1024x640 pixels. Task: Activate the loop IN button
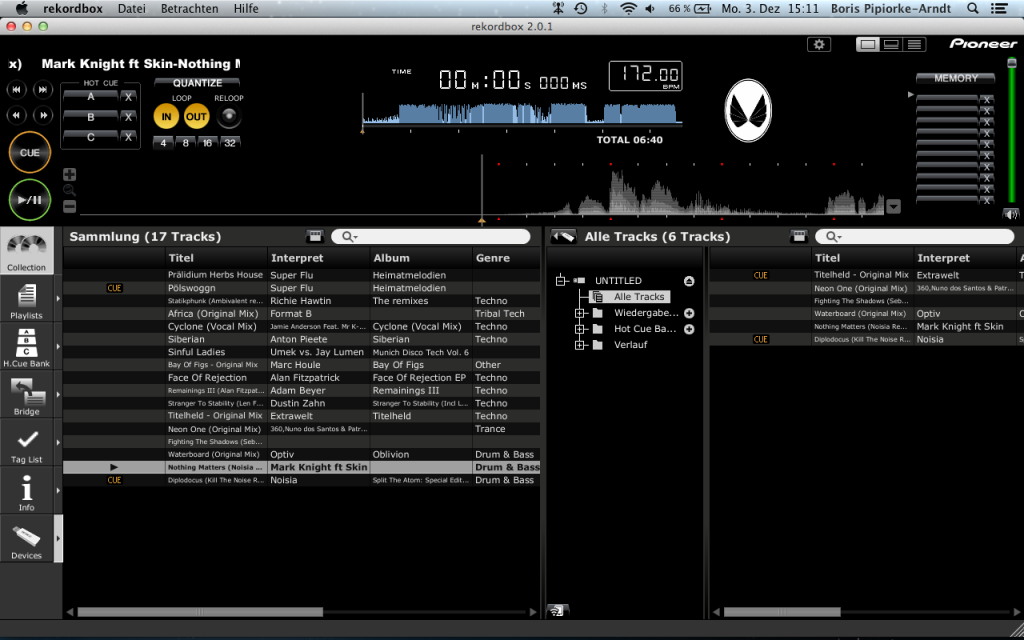point(168,116)
